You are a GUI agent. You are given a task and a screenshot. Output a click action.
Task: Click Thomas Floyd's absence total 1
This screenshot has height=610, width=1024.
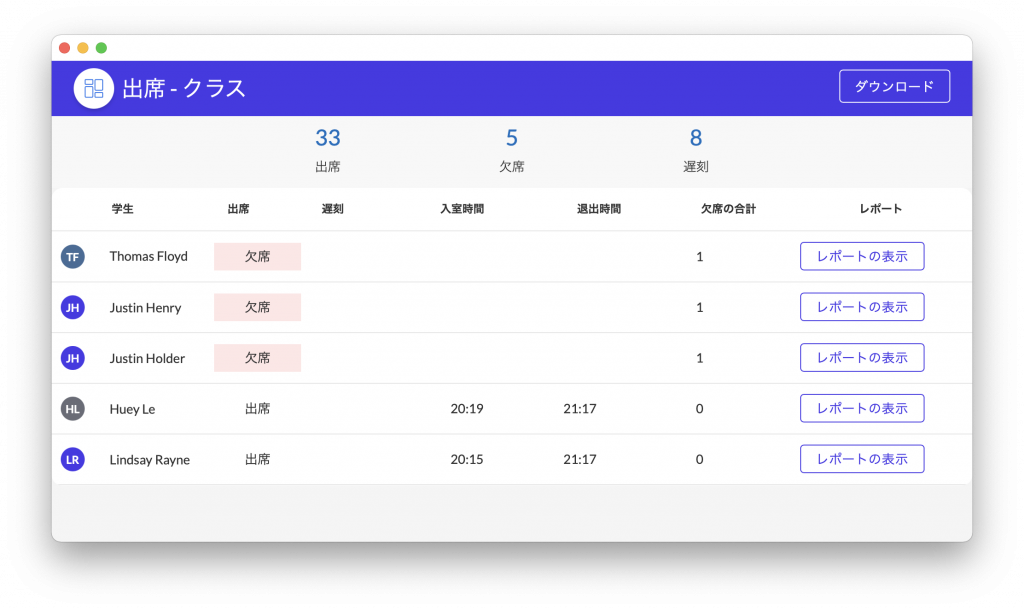click(x=699, y=257)
